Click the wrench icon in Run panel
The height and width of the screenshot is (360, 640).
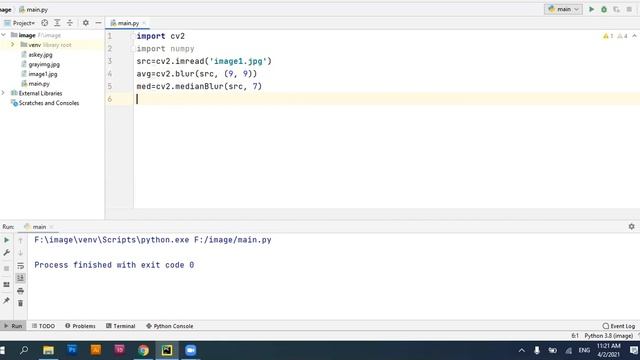click(x=7, y=253)
